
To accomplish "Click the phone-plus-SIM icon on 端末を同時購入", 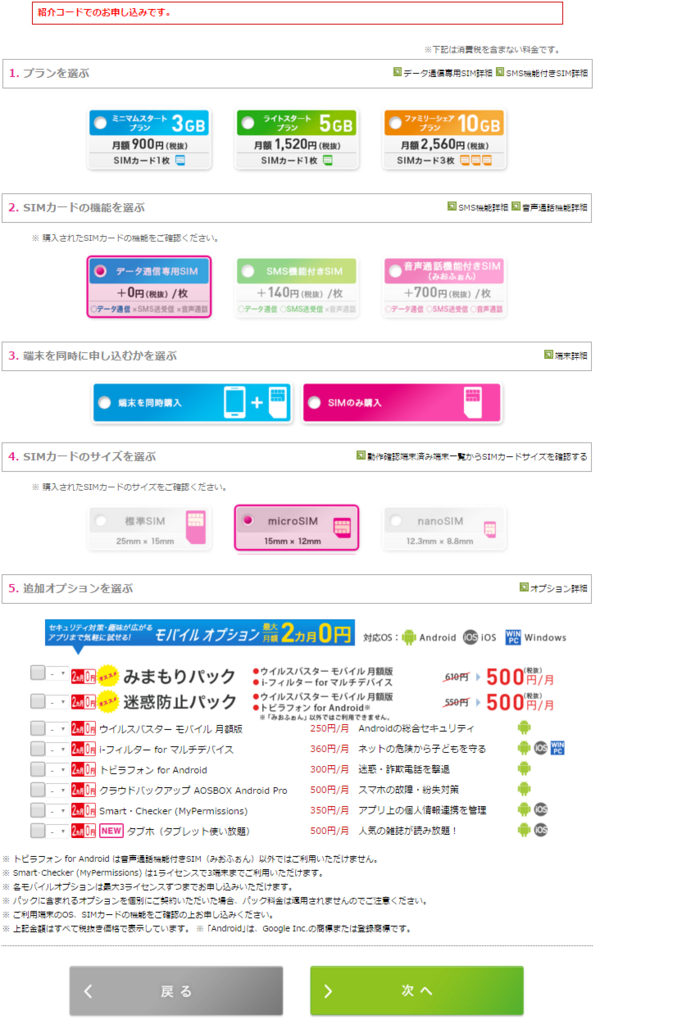I will pyautogui.click(x=255, y=402).
